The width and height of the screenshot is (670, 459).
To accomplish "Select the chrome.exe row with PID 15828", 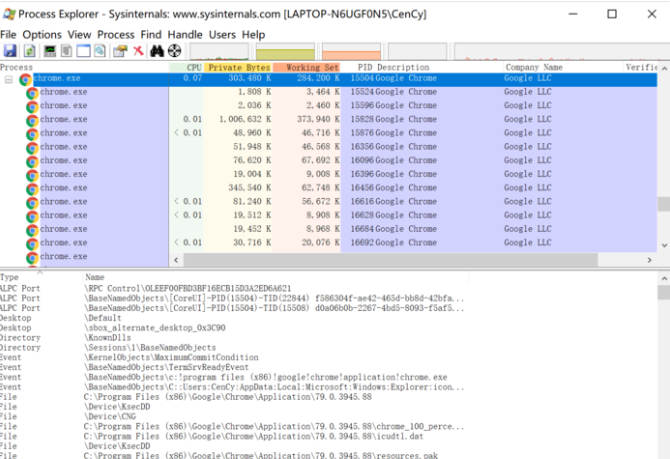I will point(328,119).
